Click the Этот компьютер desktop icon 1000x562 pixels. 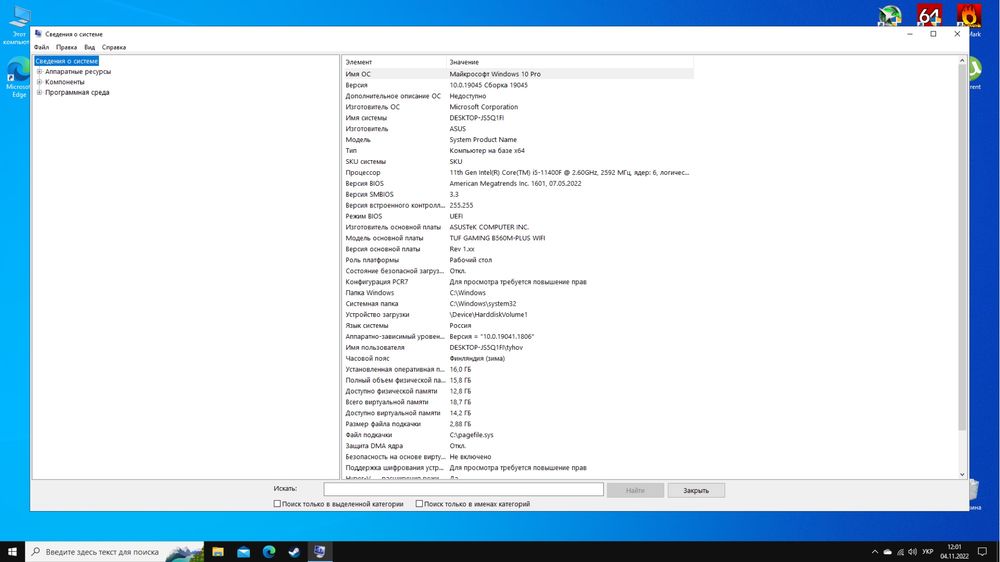[x=17, y=24]
